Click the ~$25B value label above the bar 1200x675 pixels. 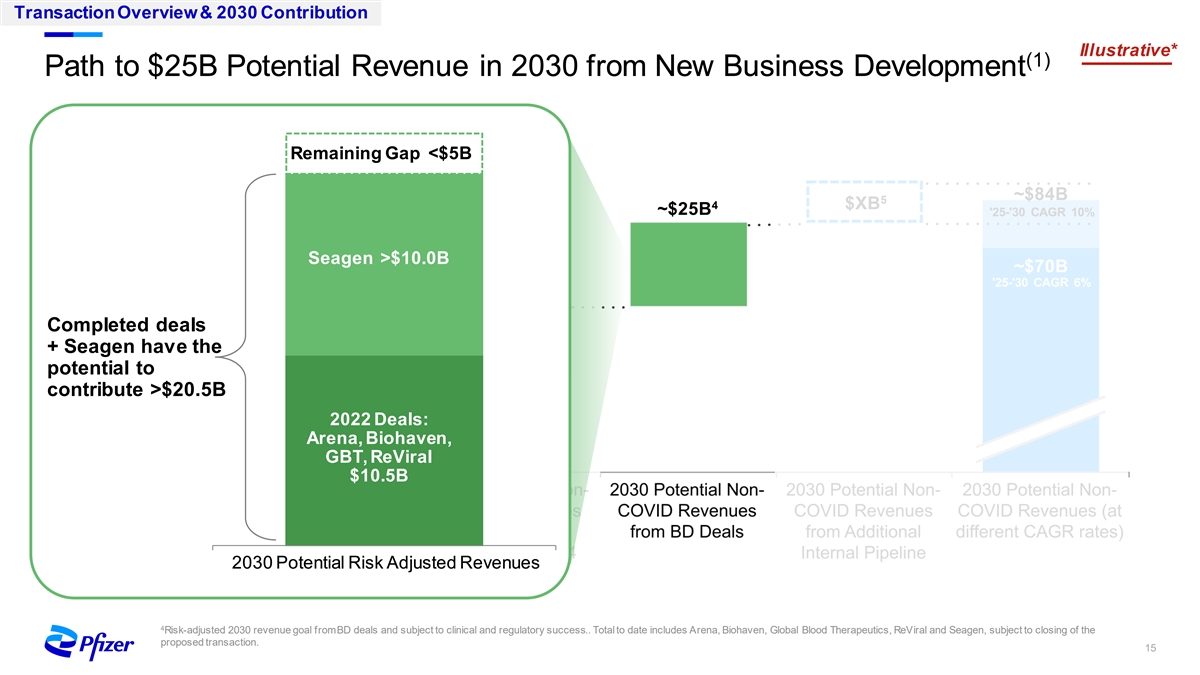click(688, 207)
